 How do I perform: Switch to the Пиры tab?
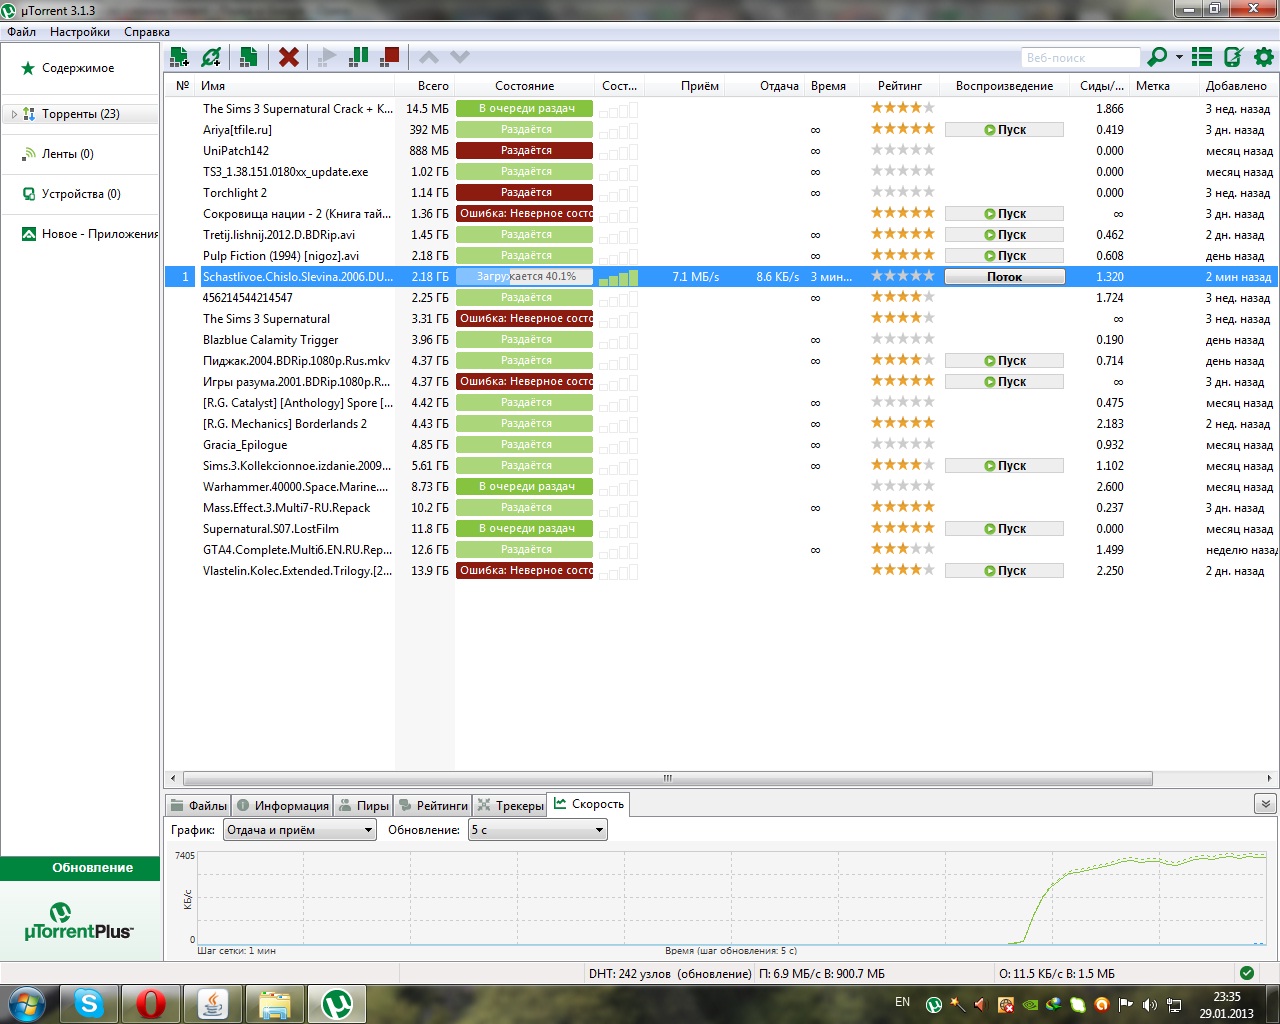tap(363, 805)
